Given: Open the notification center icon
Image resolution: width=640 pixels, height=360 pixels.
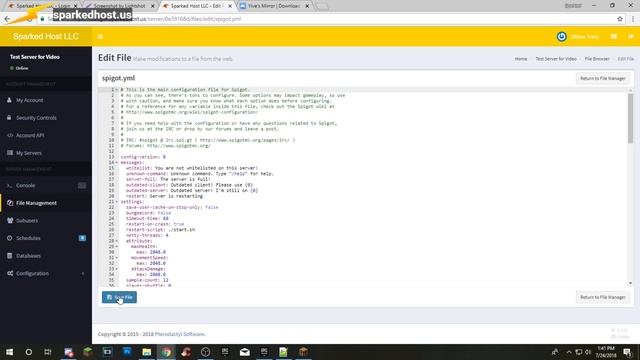Looking at the screenshot, I should (627, 352).
